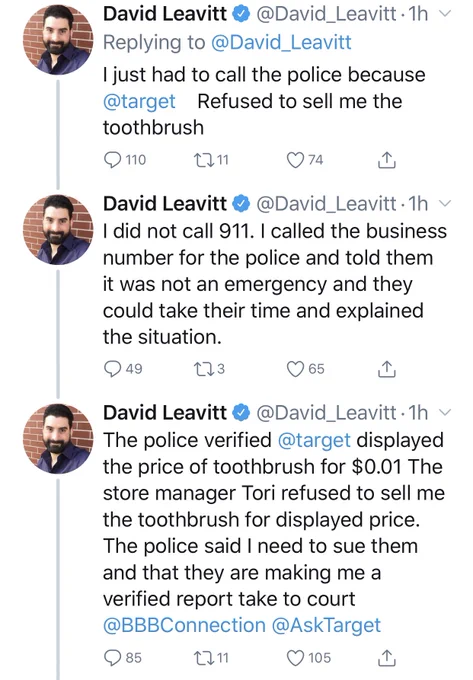The image size is (473, 680).
Task: Open the @BBBConnection mention link
Action: [184, 625]
